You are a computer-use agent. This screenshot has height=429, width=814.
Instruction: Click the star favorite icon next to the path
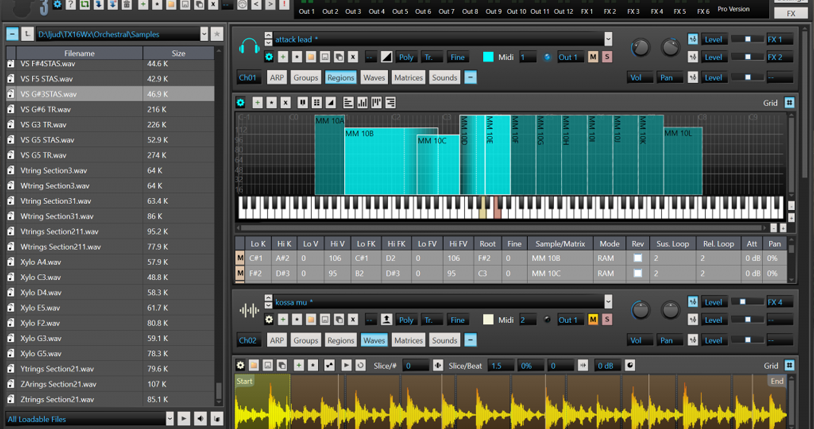(217, 34)
